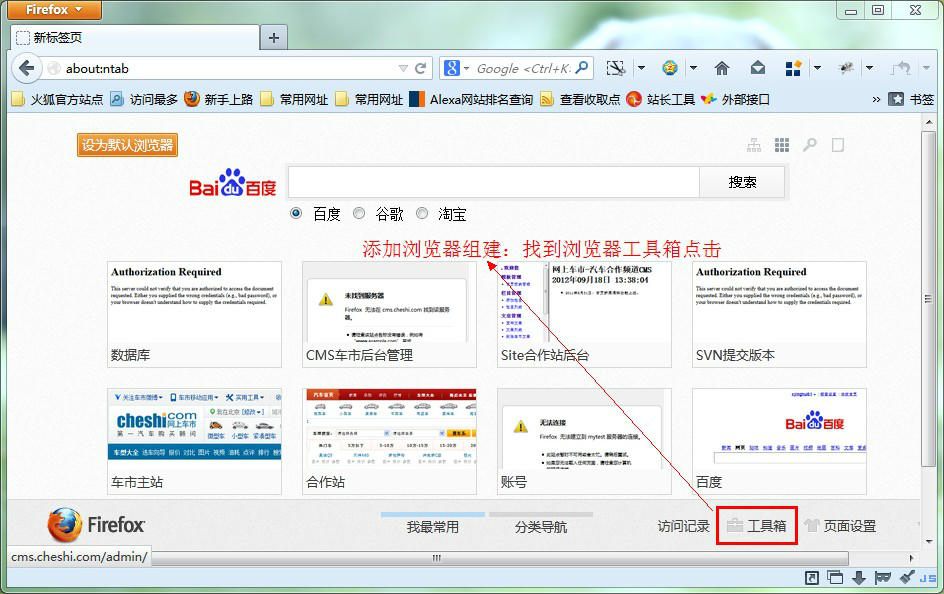Click the 搜索 search button
944x594 pixels.
click(x=742, y=182)
